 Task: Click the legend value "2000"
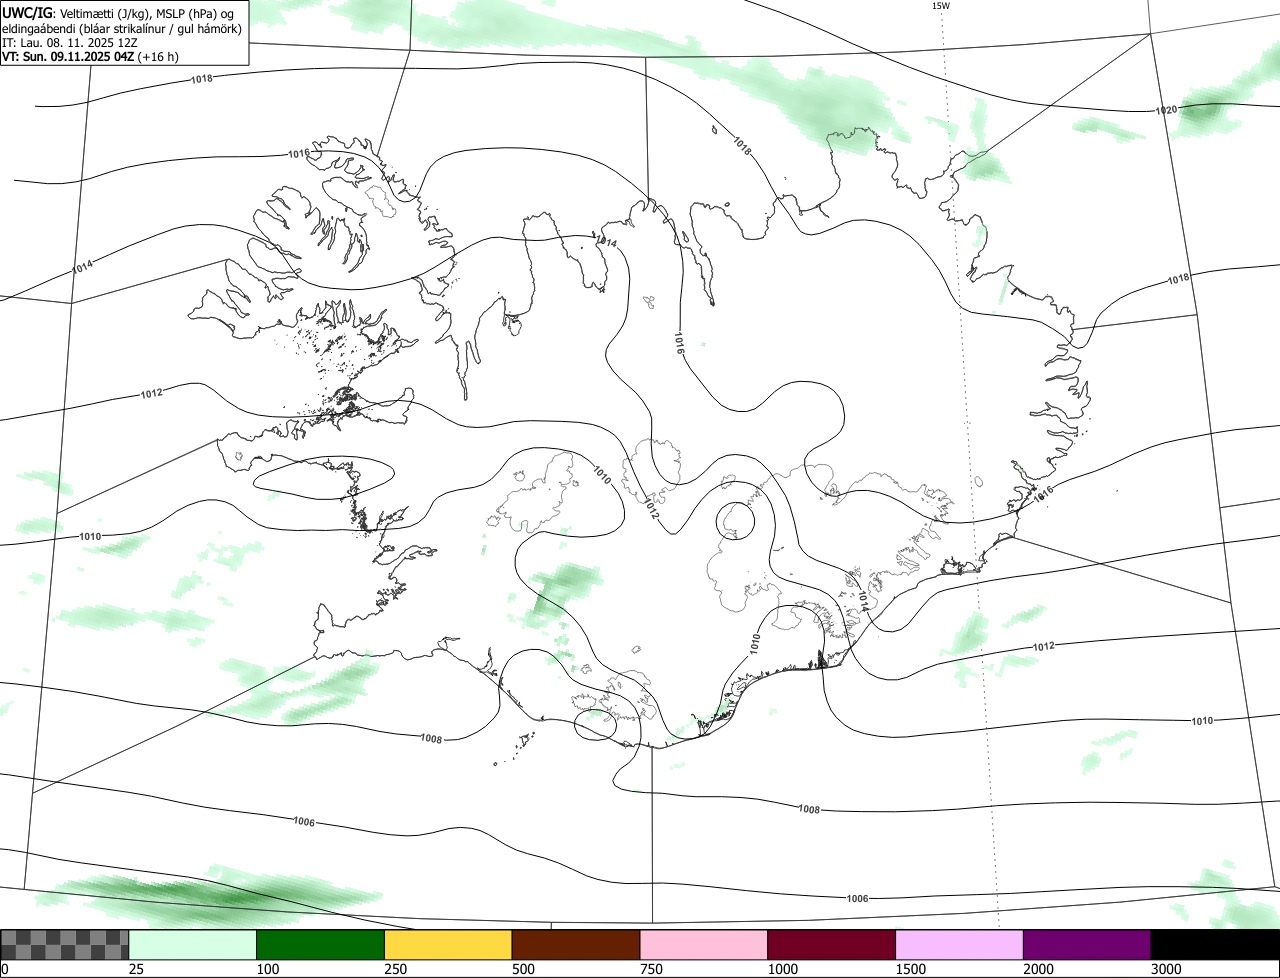pos(1038,969)
